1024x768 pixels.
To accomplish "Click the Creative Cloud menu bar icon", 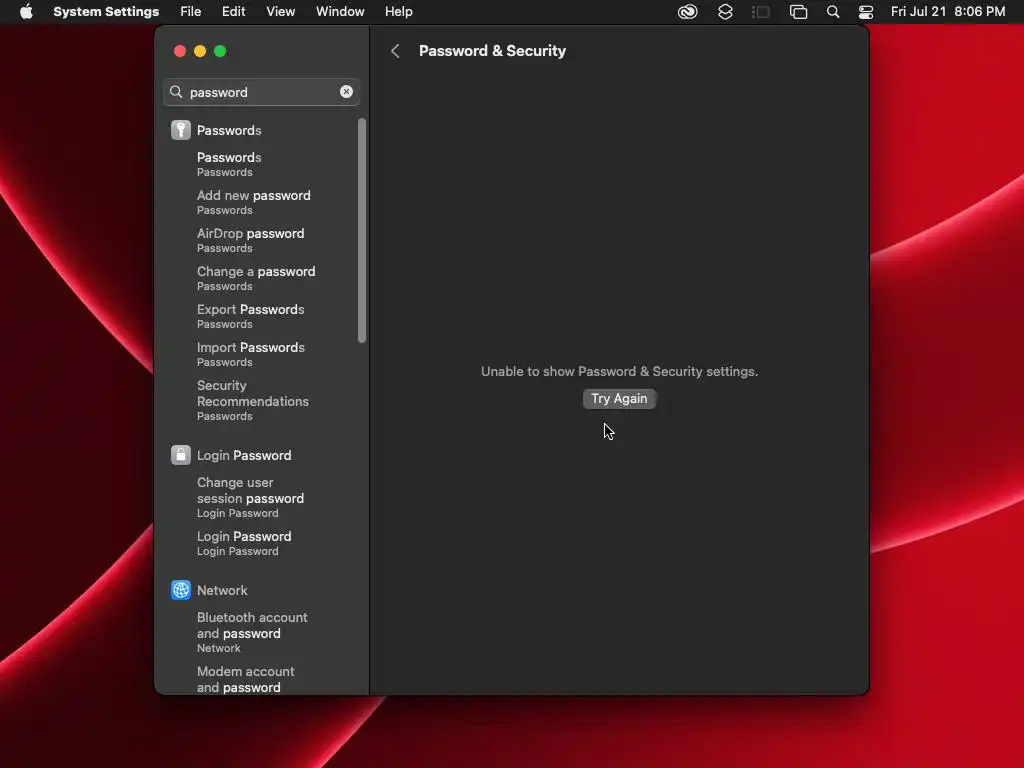I will 688,12.
